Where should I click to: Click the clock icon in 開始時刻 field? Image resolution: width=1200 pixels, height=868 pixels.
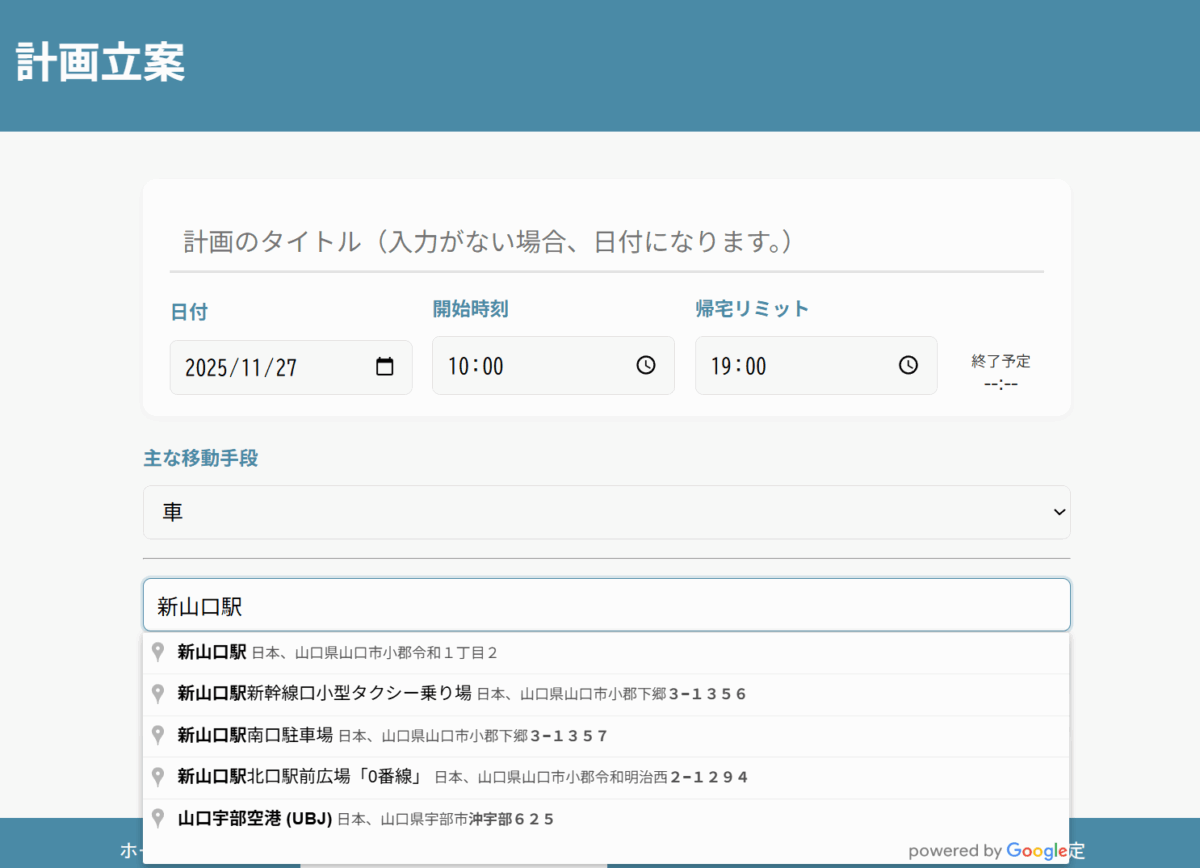point(646,365)
